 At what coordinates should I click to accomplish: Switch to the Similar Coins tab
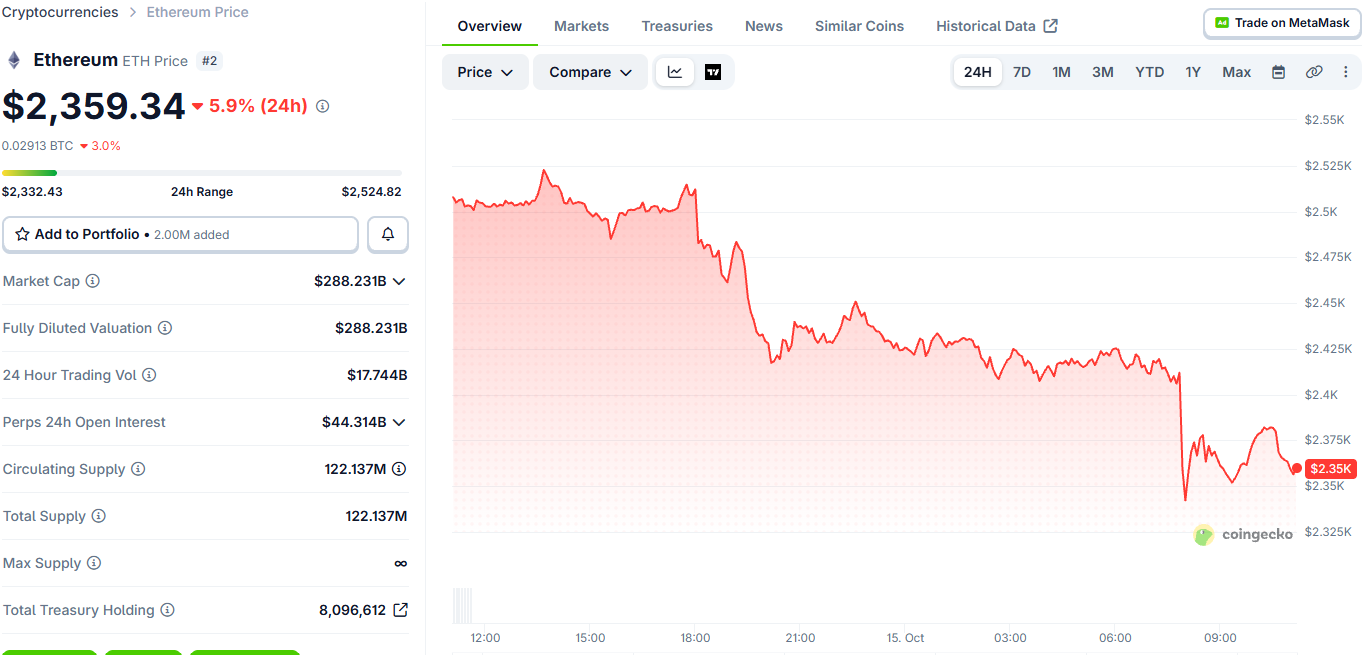[x=859, y=26]
